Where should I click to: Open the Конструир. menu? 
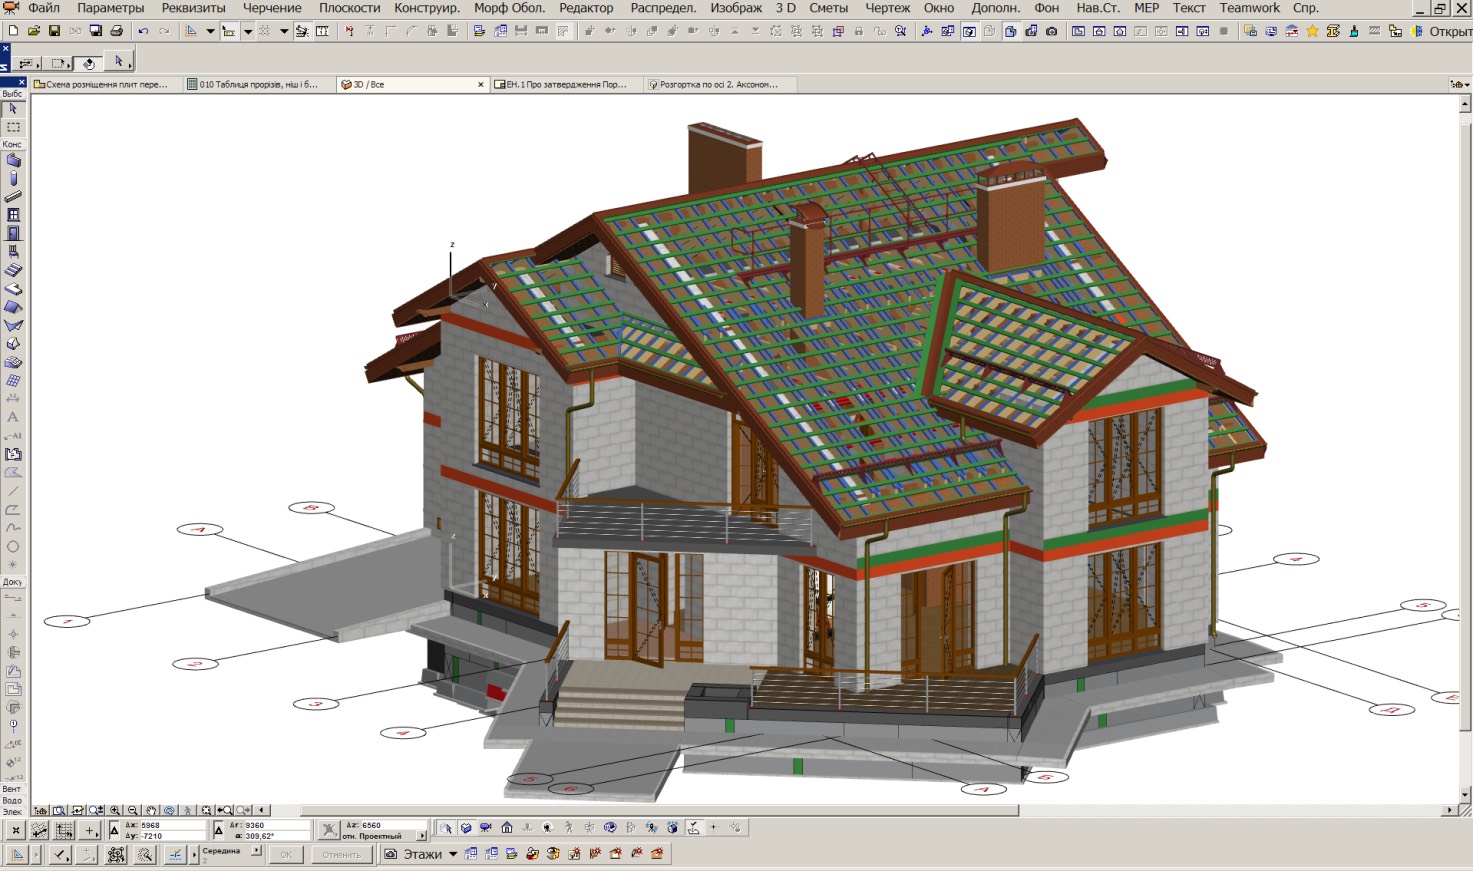click(x=427, y=8)
